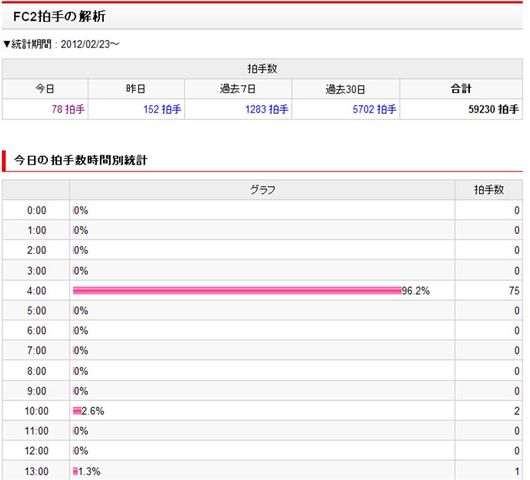This screenshot has height=480, width=530.
Task: Click the 過去7日 column header
Action: click(x=238, y=89)
